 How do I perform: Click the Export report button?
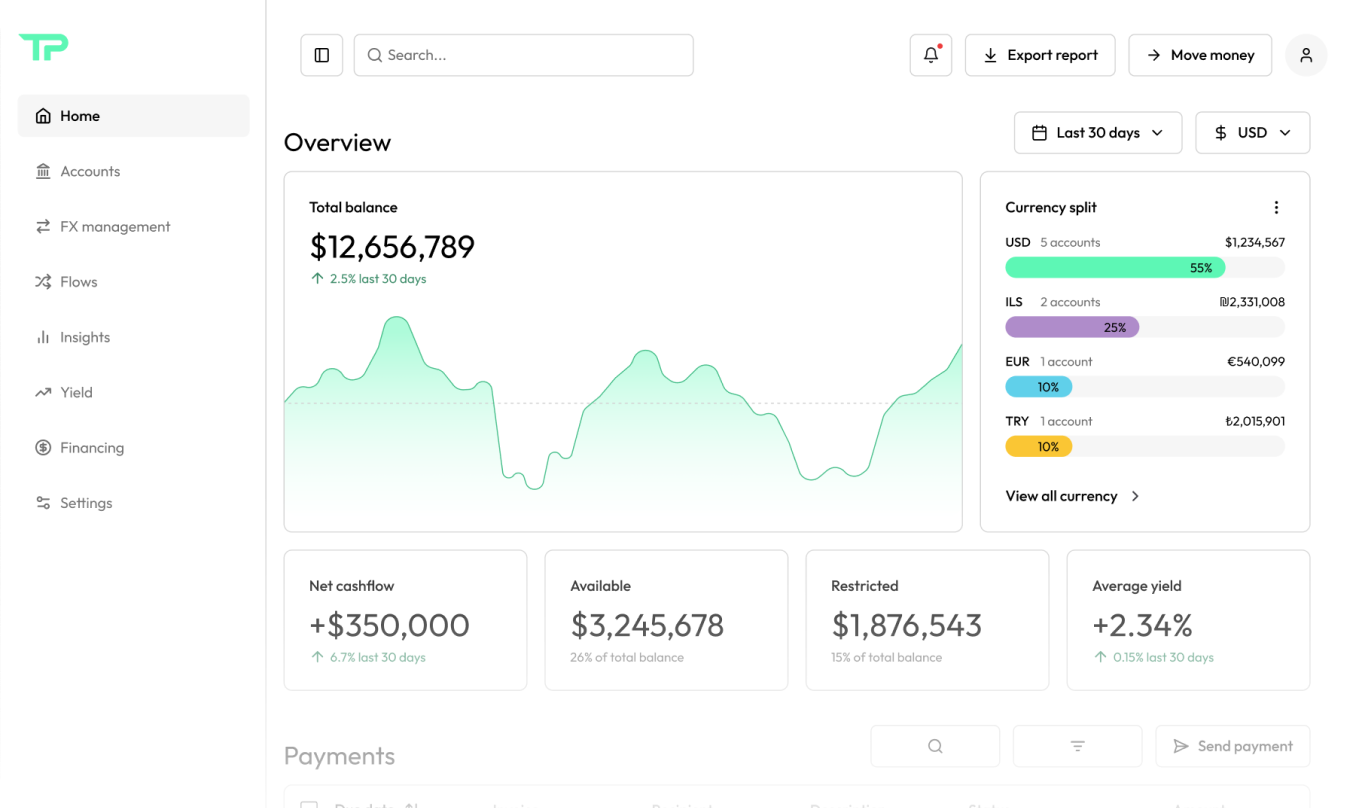click(x=1040, y=55)
